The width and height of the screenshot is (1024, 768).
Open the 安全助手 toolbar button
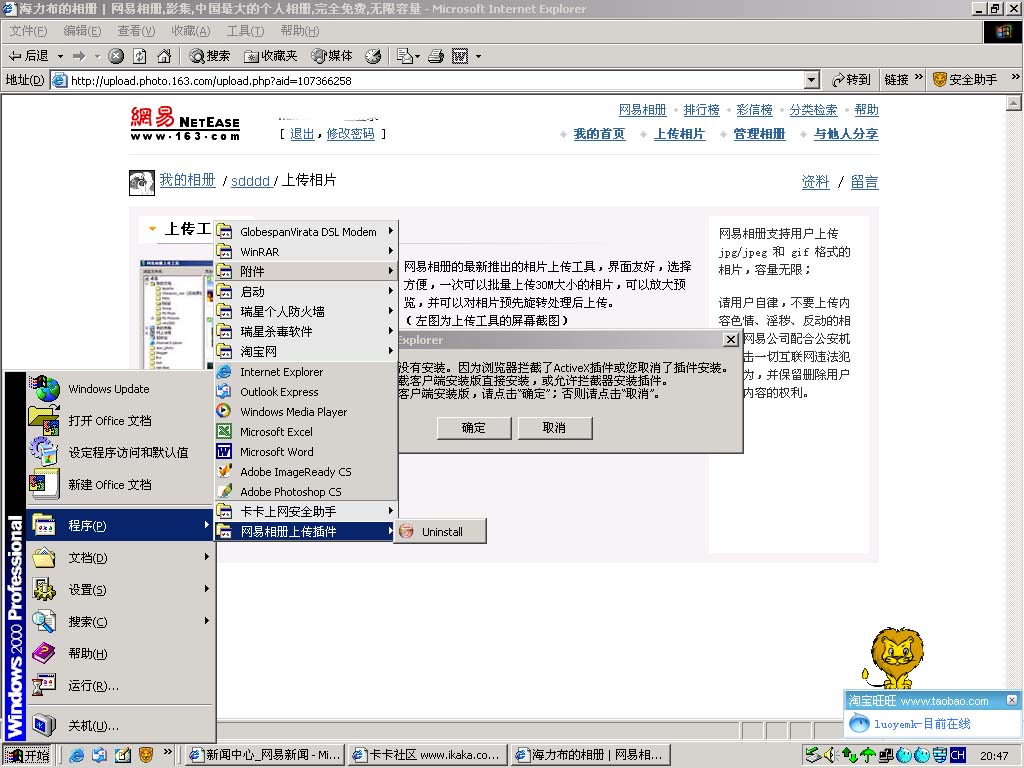[965, 80]
